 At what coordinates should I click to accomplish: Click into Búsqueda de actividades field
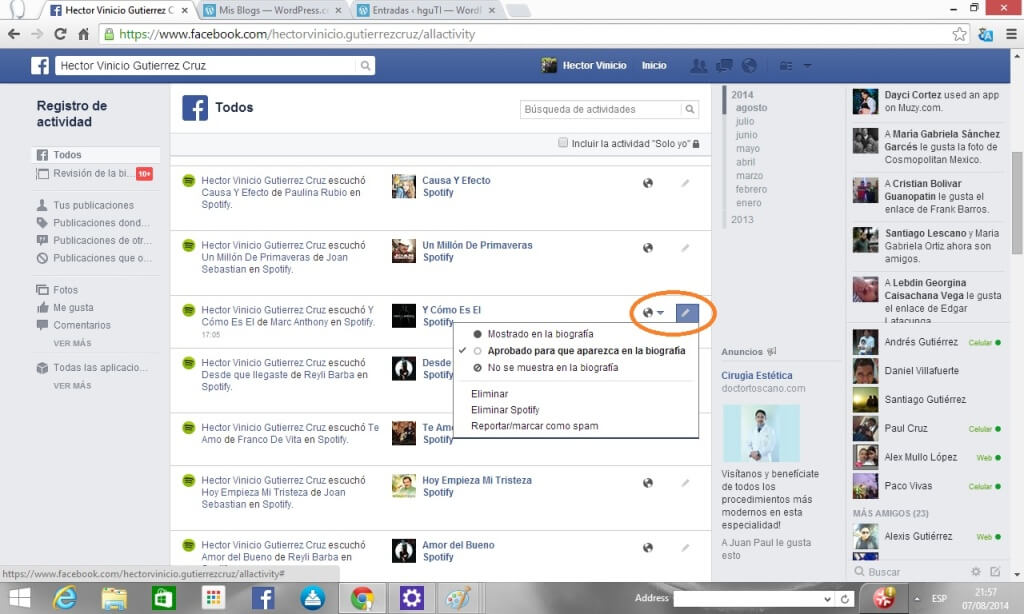pos(600,109)
